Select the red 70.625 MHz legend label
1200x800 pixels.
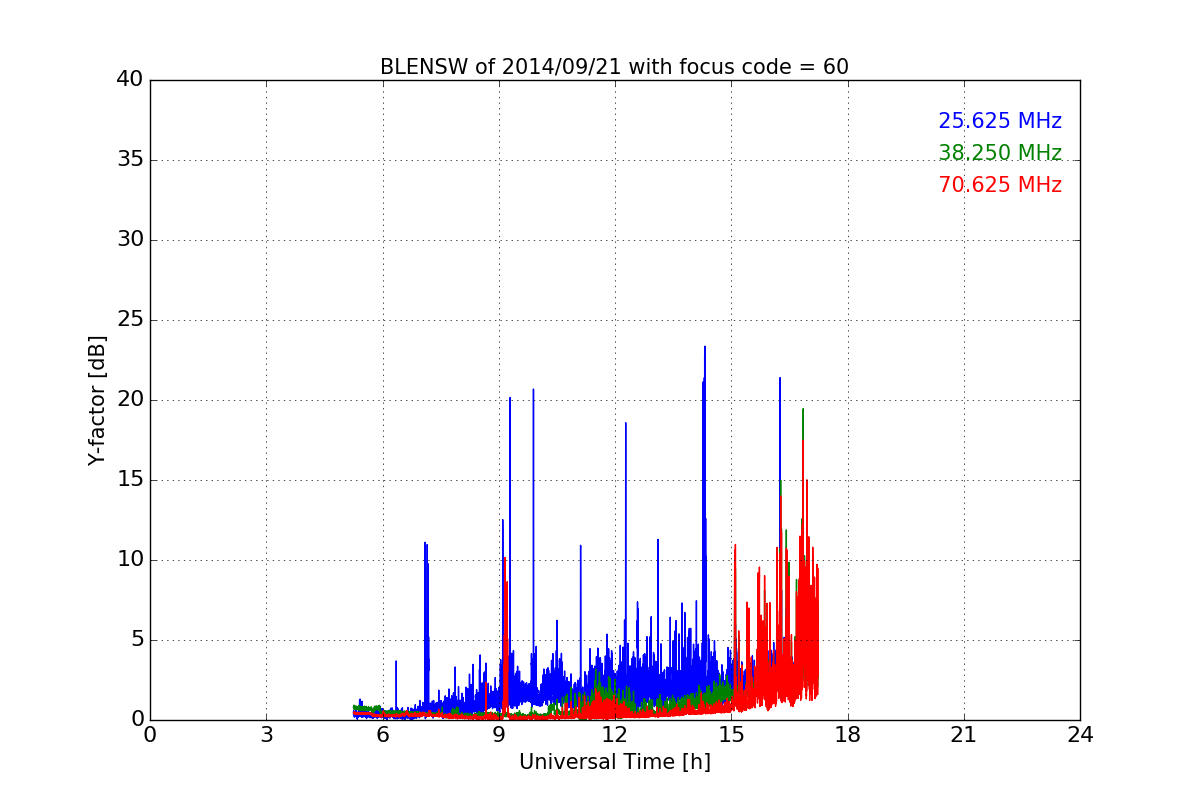[x=1000, y=185]
